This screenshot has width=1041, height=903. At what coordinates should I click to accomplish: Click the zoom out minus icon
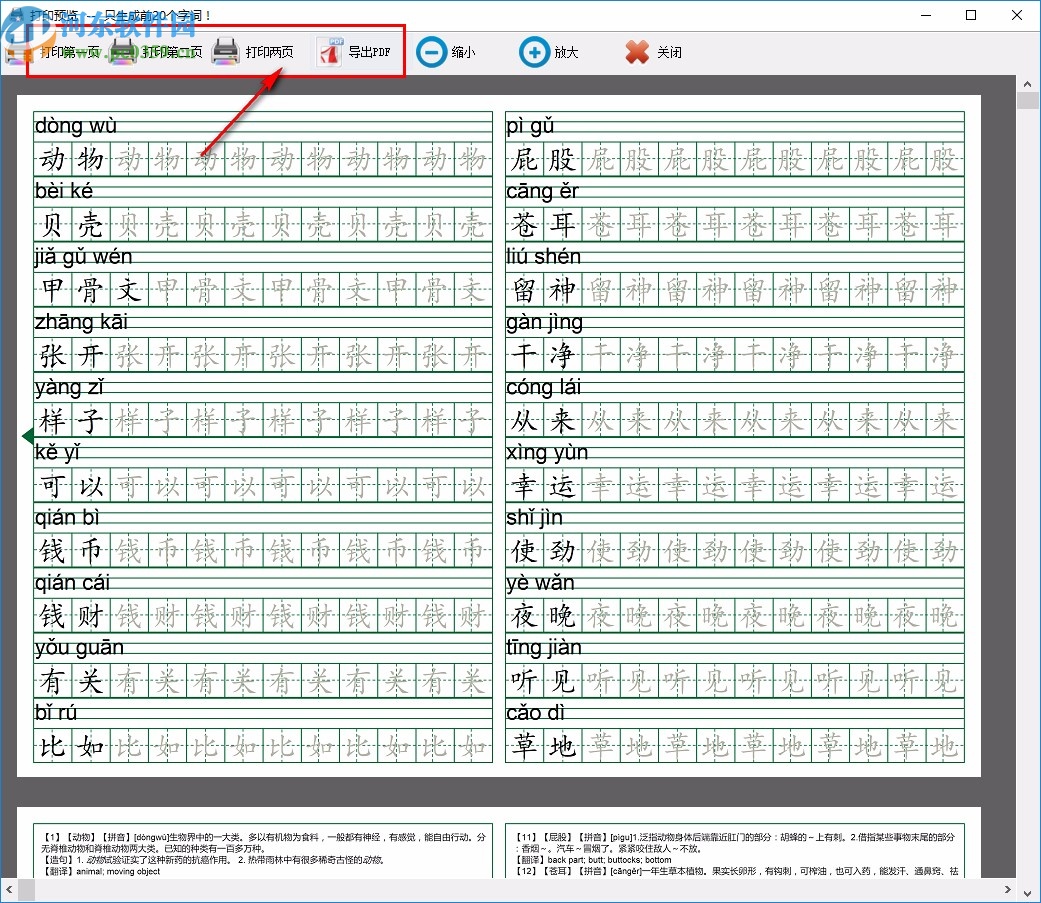432,52
